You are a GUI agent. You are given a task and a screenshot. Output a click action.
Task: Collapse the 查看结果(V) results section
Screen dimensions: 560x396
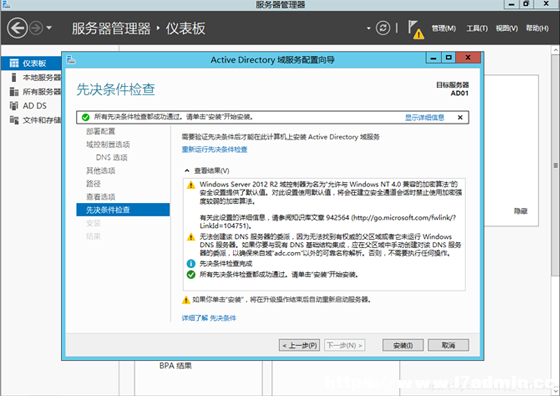coord(187,171)
